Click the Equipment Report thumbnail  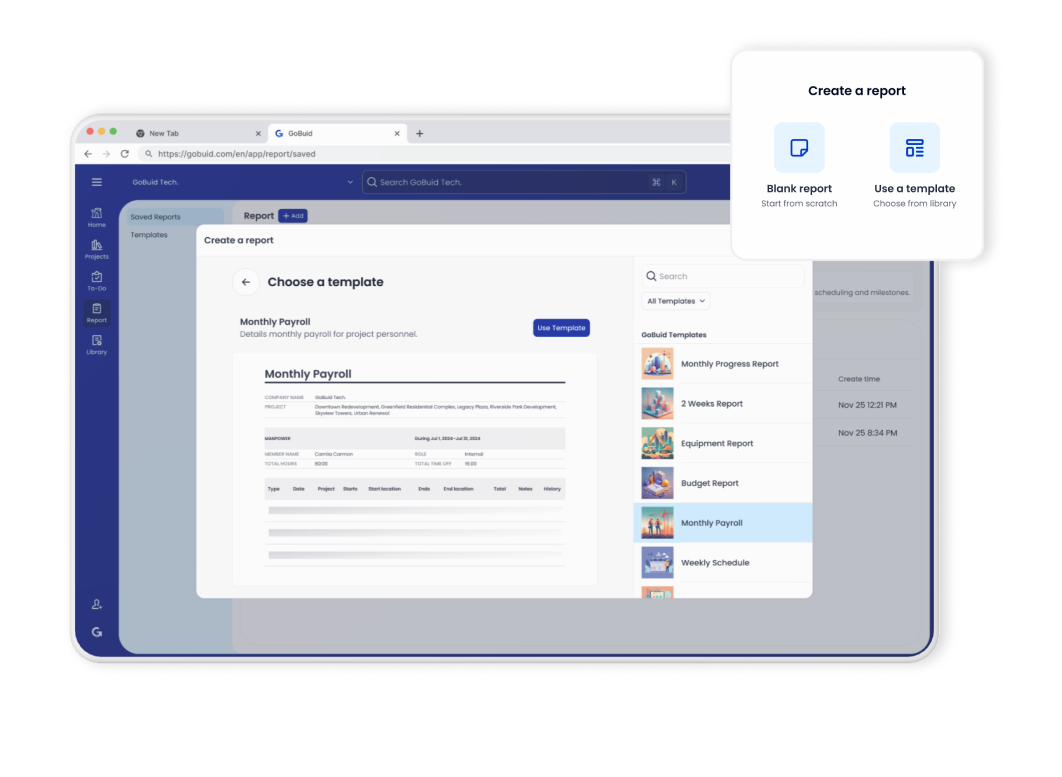(x=657, y=442)
